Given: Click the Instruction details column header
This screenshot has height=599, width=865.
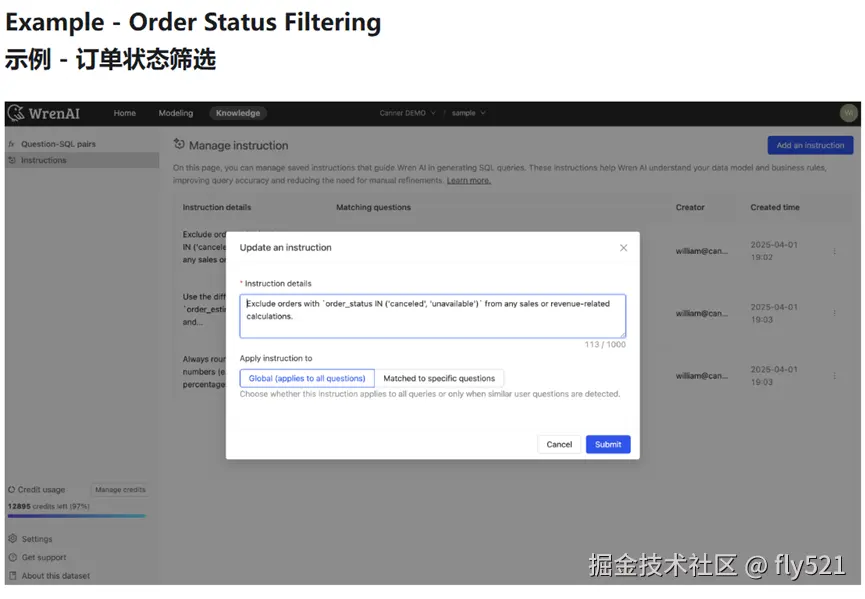Looking at the screenshot, I should point(217,207).
